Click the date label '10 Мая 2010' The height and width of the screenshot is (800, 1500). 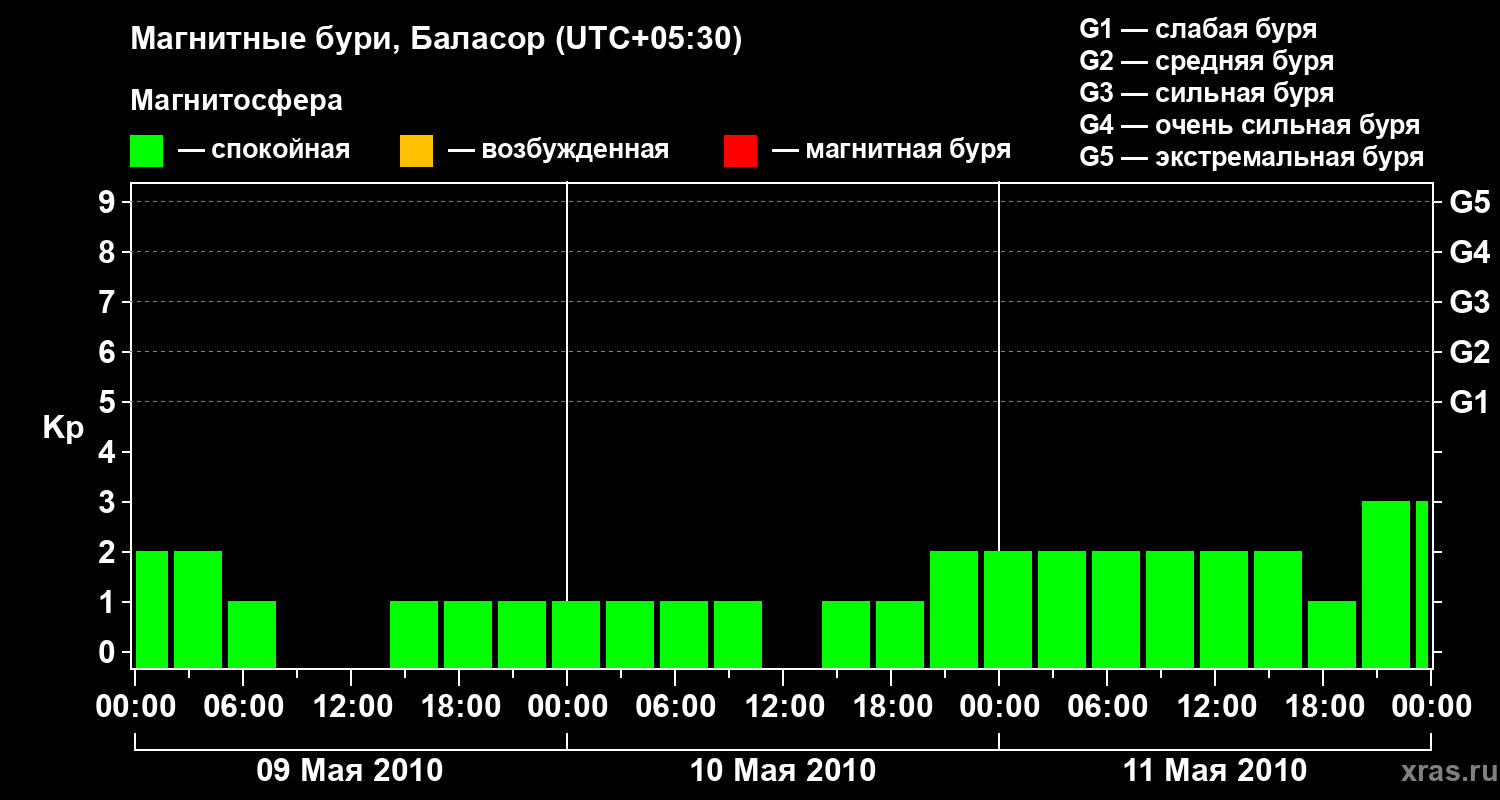click(783, 770)
